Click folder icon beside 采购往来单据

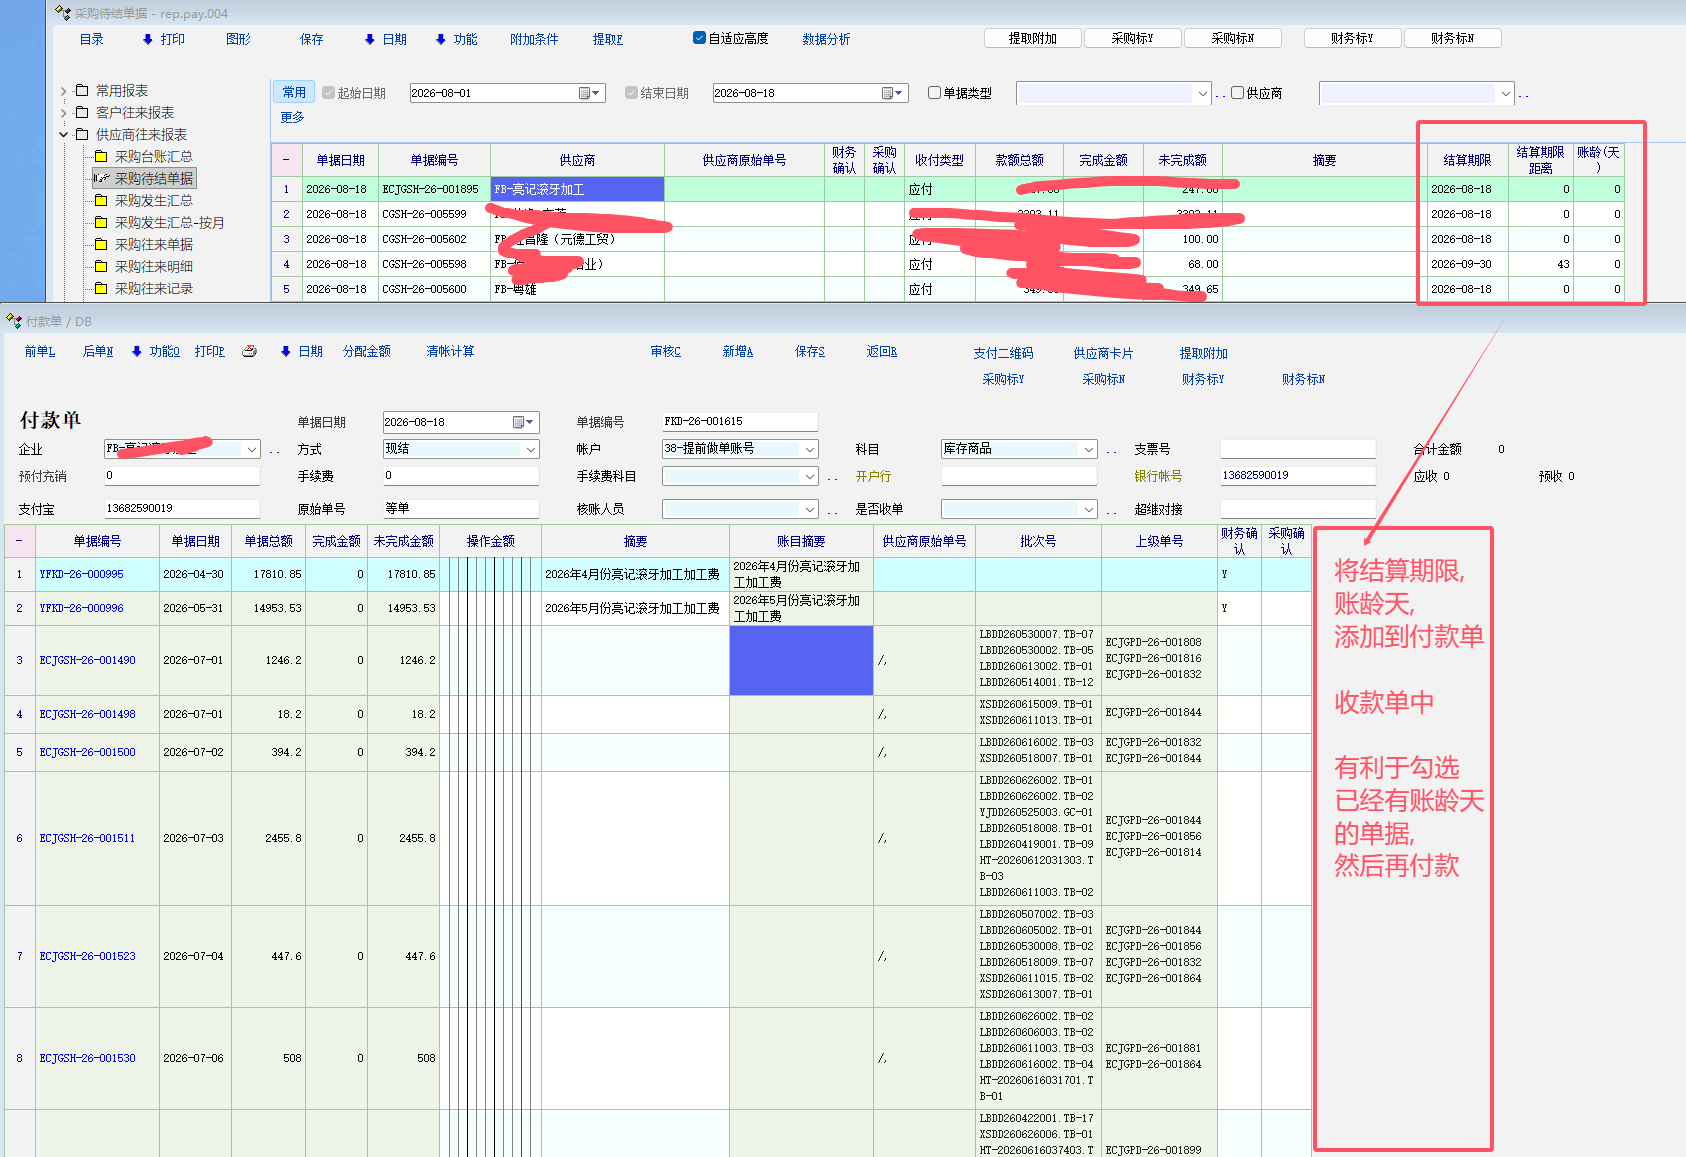pos(101,244)
